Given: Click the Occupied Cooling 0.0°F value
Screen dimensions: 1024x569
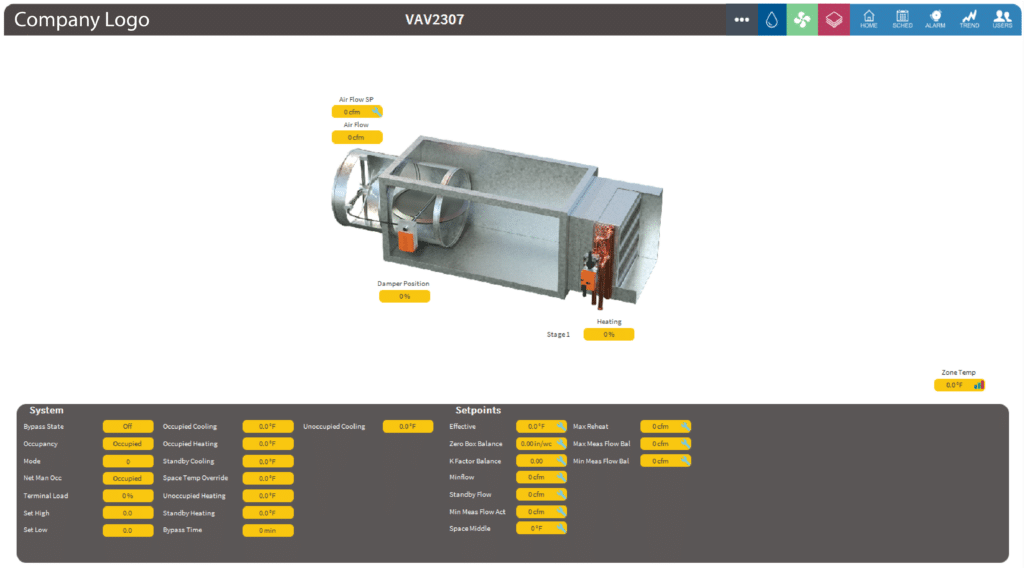Looking at the screenshot, I should coord(268,427).
